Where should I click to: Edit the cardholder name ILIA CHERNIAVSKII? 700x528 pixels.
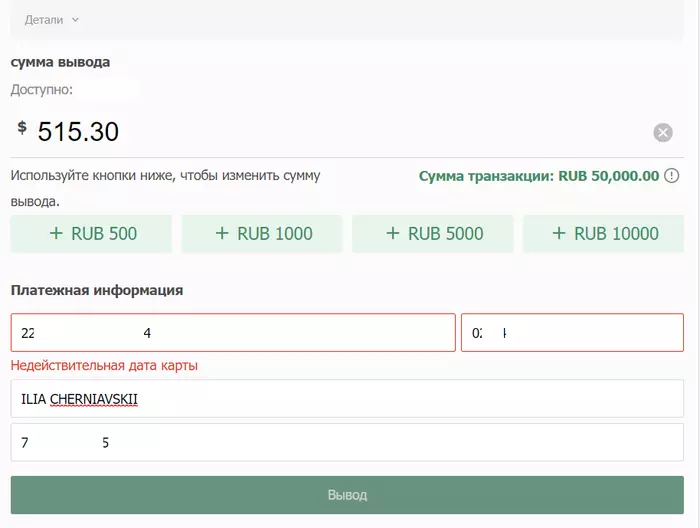(347, 399)
